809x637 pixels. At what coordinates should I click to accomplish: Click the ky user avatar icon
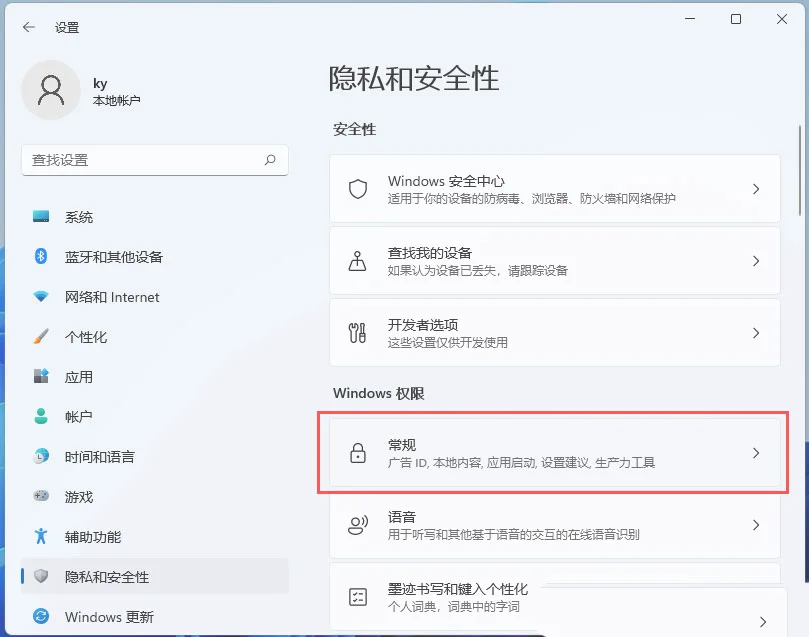[x=50, y=90]
